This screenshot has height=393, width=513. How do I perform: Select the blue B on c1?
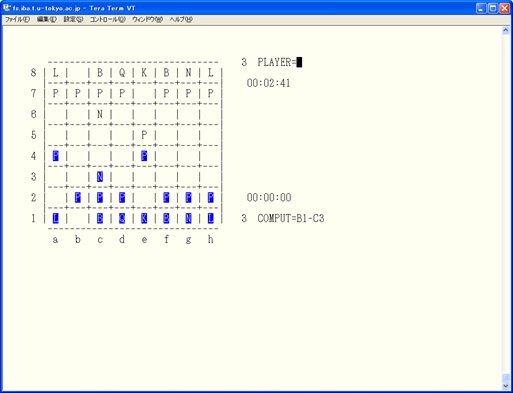[100, 218]
